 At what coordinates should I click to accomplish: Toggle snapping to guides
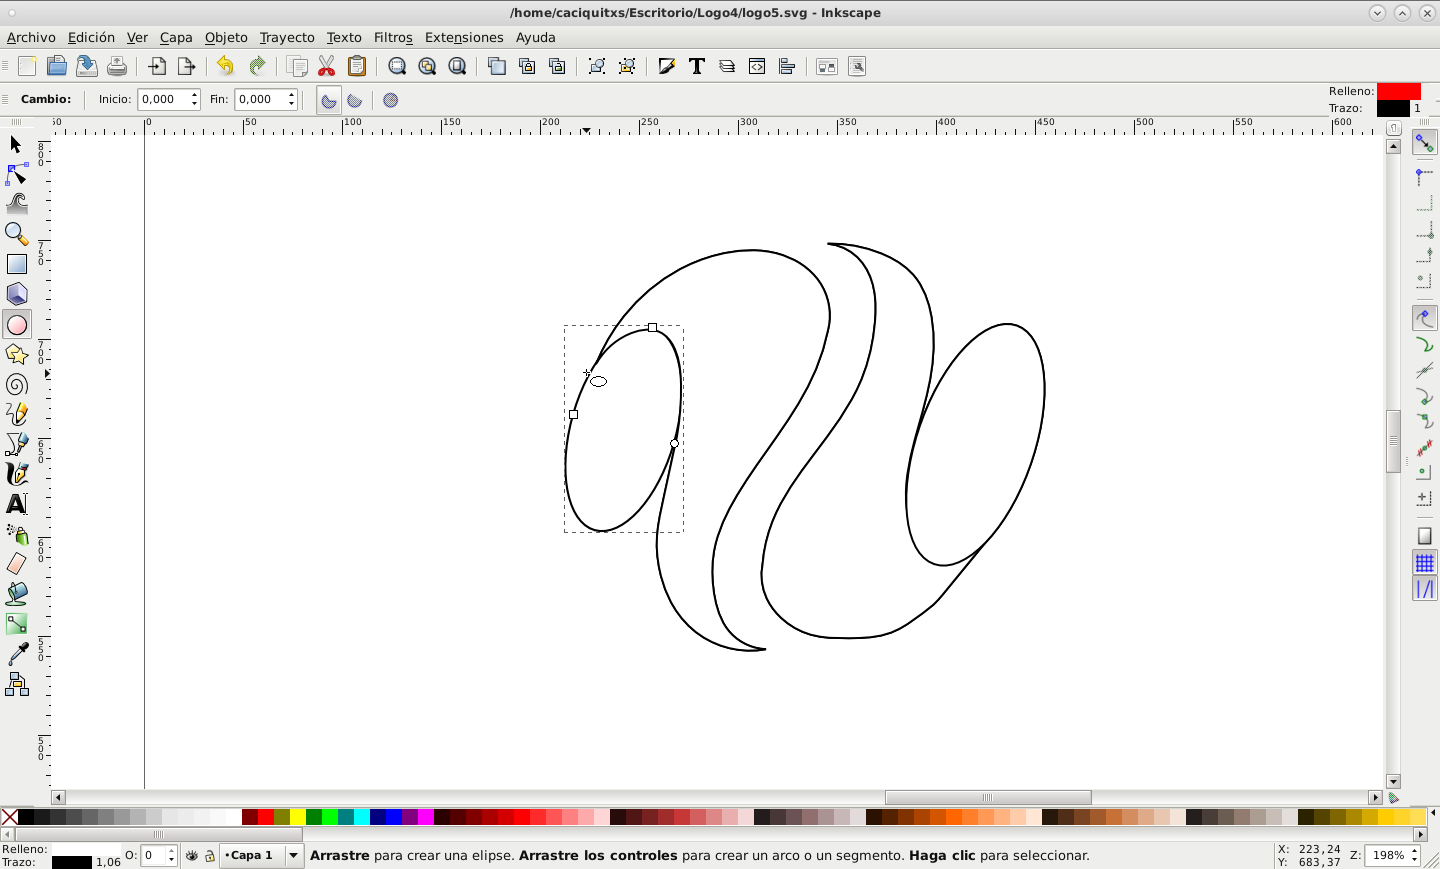pos(1424,590)
